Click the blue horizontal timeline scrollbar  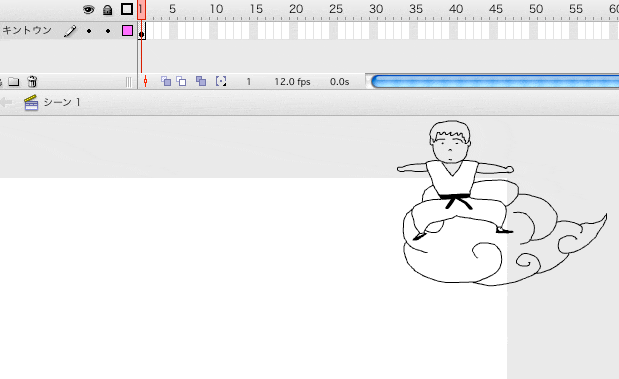[x=495, y=81]
